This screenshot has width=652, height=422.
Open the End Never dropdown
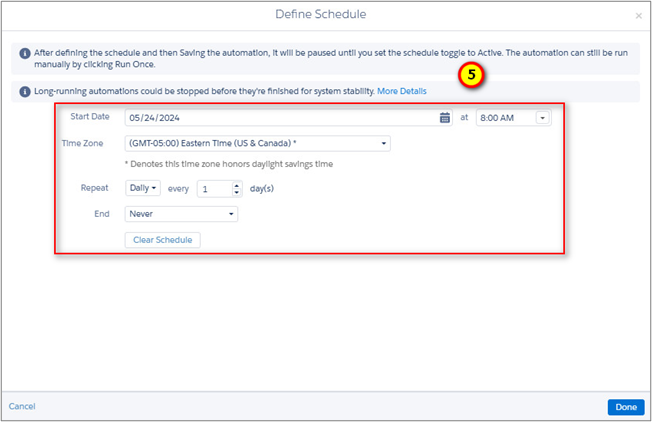tap(181, 214)
